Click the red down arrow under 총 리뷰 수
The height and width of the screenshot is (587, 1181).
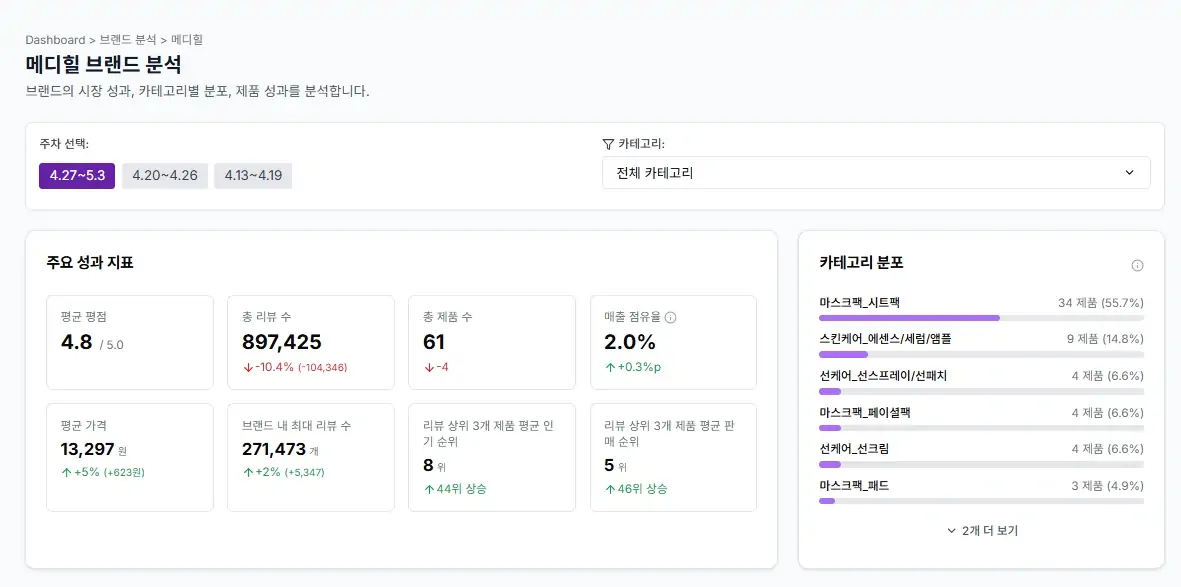click(247, 367)
